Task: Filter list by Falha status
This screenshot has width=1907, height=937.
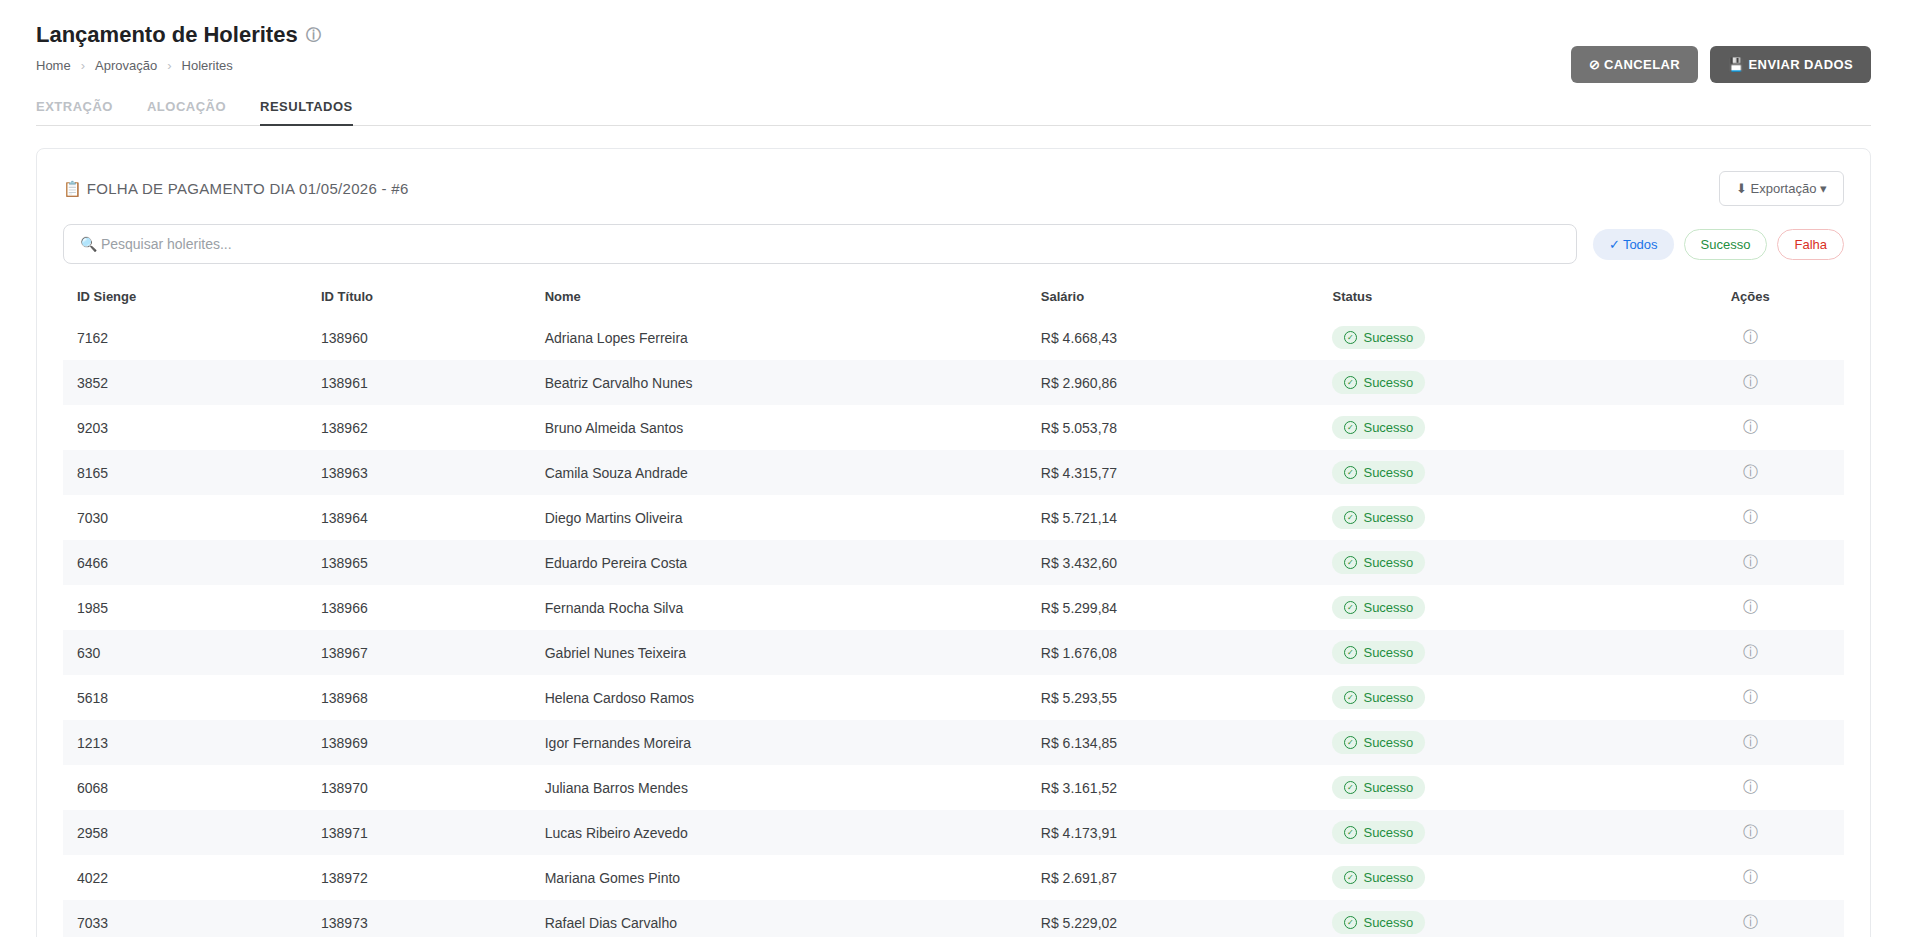Action: tap(1810, 244)
